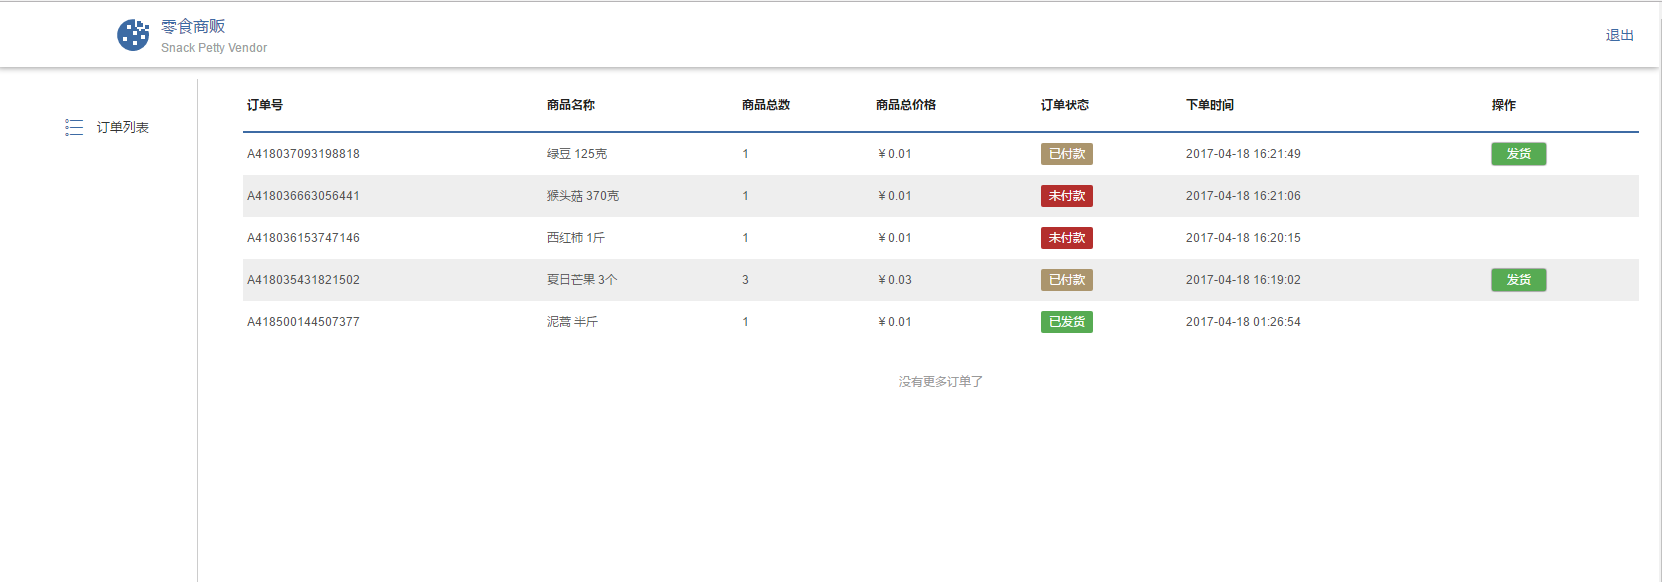
Task: Click the ¥0.01 price for 泥蒿 半斤
Action: 895,322
